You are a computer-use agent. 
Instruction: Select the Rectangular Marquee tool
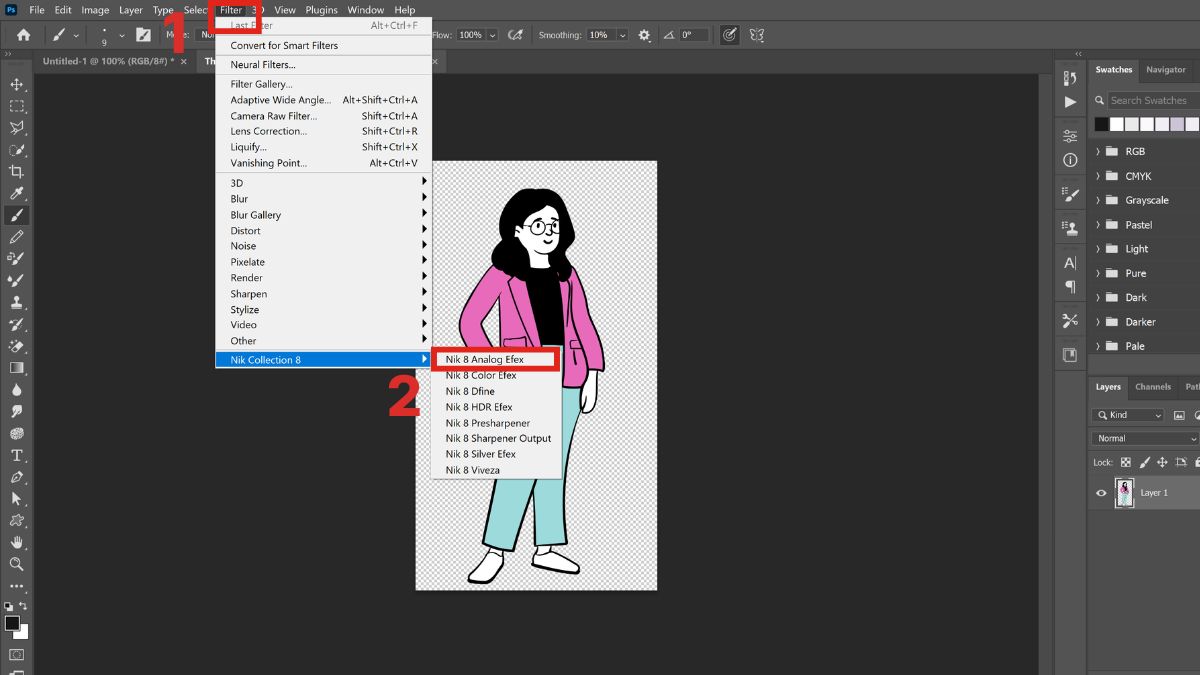coord(16,106)
